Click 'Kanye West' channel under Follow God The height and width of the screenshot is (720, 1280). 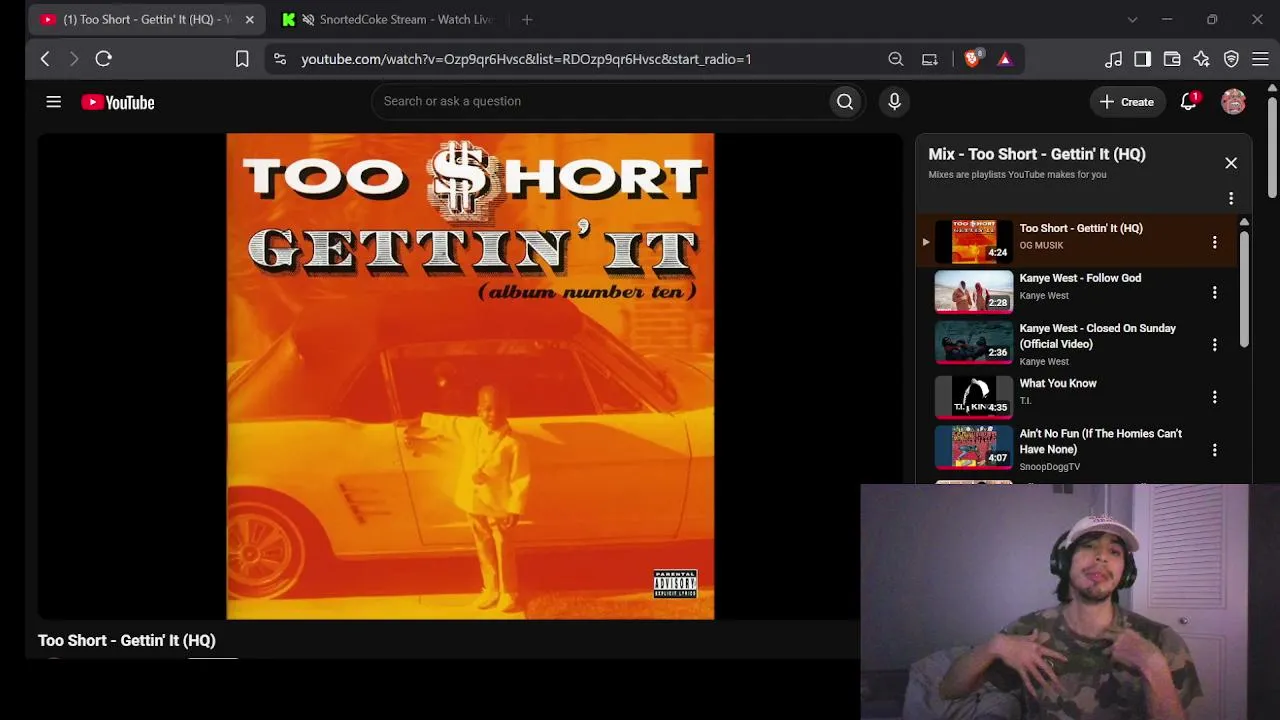(1044, 295)
